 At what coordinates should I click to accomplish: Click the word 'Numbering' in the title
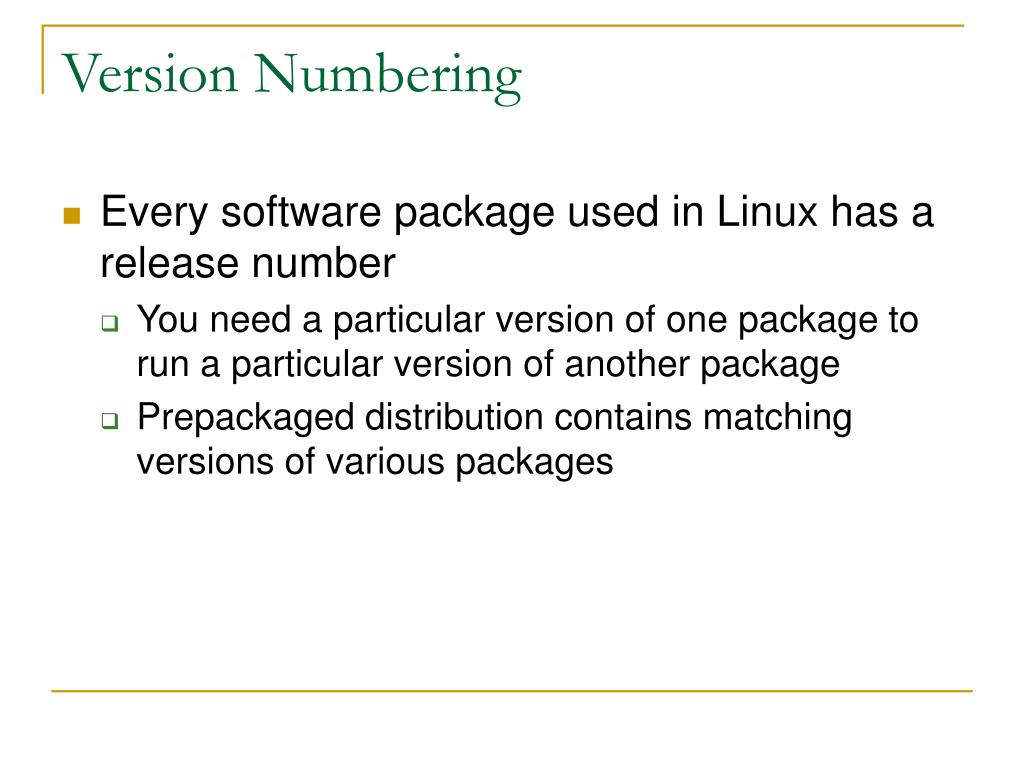pyautogui.click(x=388, y=76)
